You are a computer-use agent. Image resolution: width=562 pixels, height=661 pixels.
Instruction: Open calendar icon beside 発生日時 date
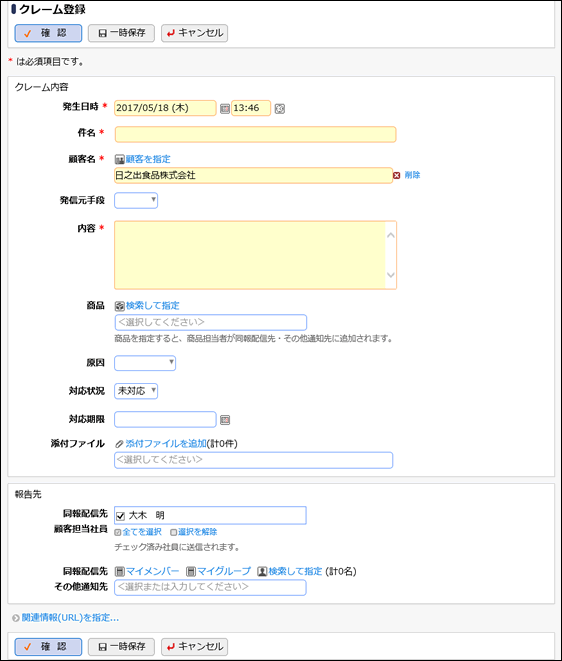point(225,109)
